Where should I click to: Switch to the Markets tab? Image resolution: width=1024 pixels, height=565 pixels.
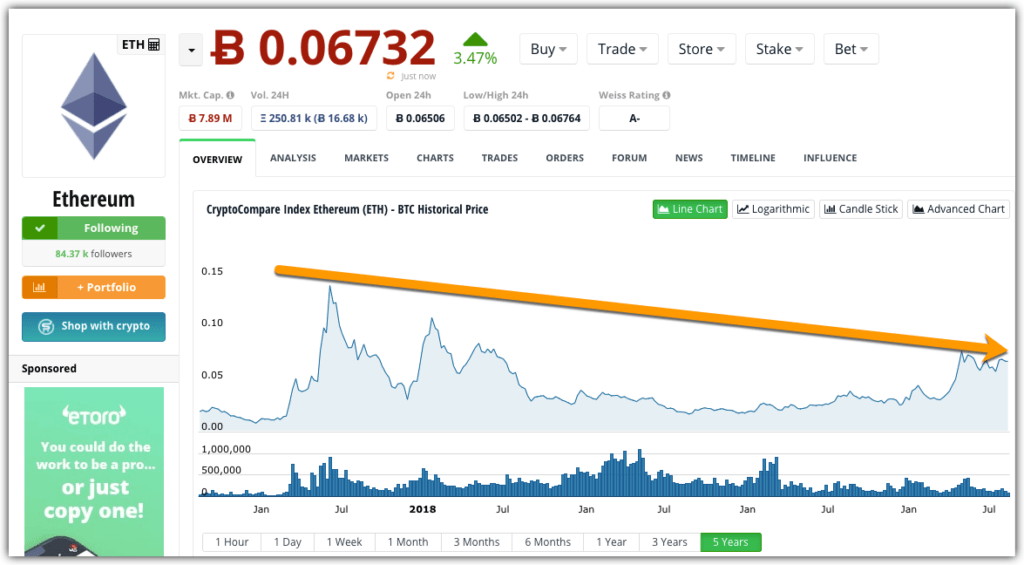click(366, 158)
